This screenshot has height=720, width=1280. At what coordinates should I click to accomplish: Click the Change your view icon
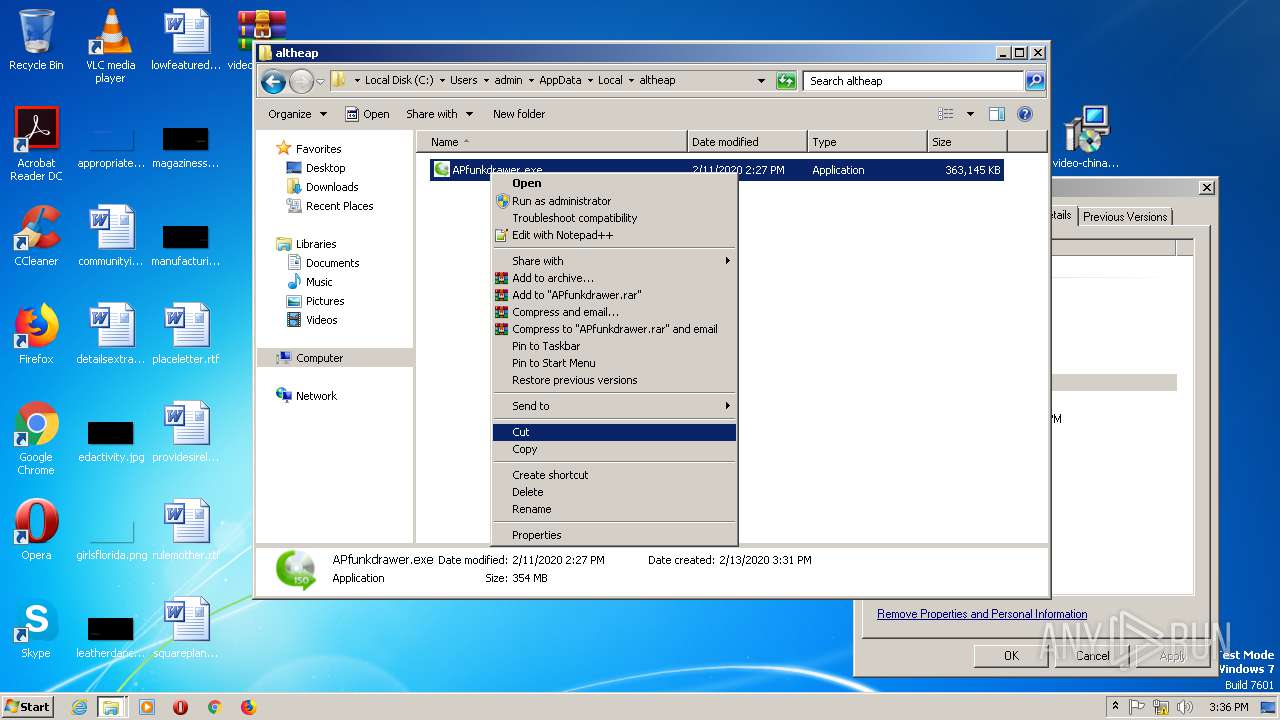[x=946, y=114]
